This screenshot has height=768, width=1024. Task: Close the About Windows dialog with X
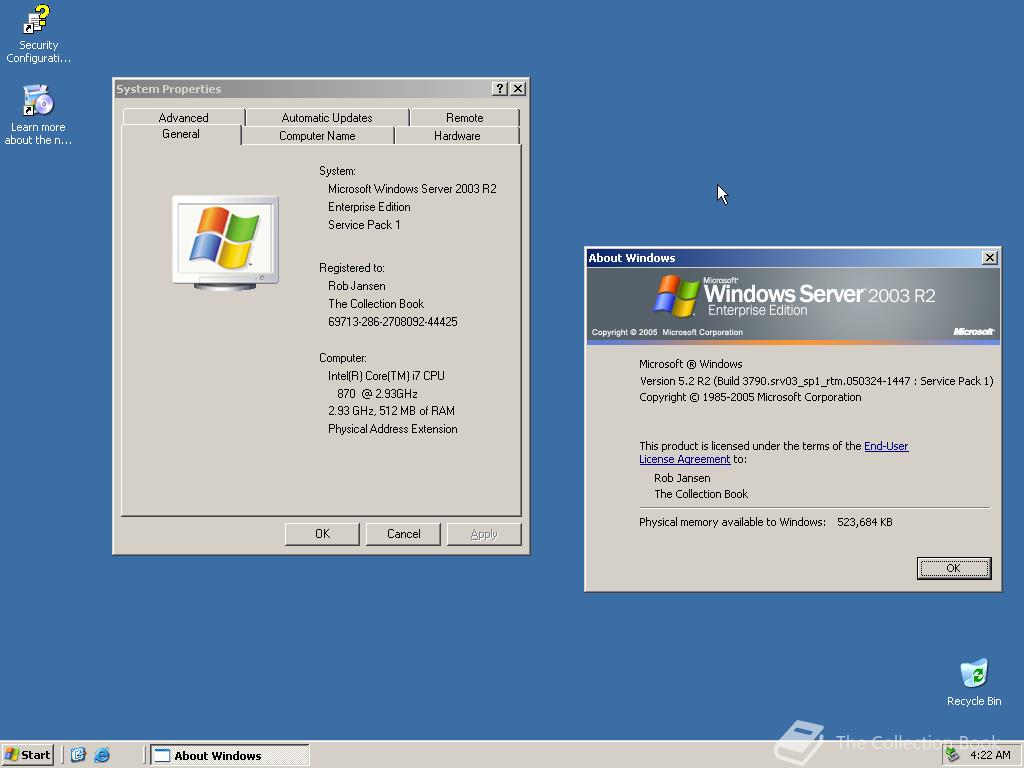[990, 258]
